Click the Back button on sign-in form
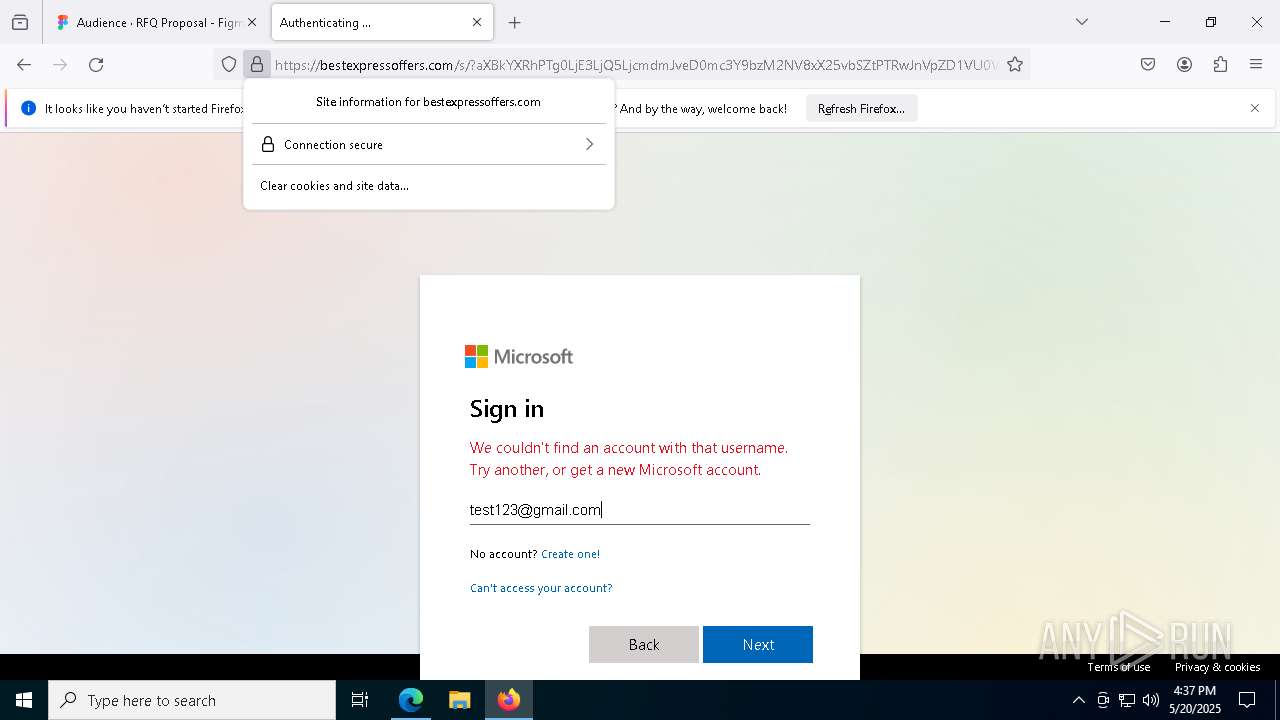The height and width of the screenshot is (720, 1280). [x=644, y=645]
